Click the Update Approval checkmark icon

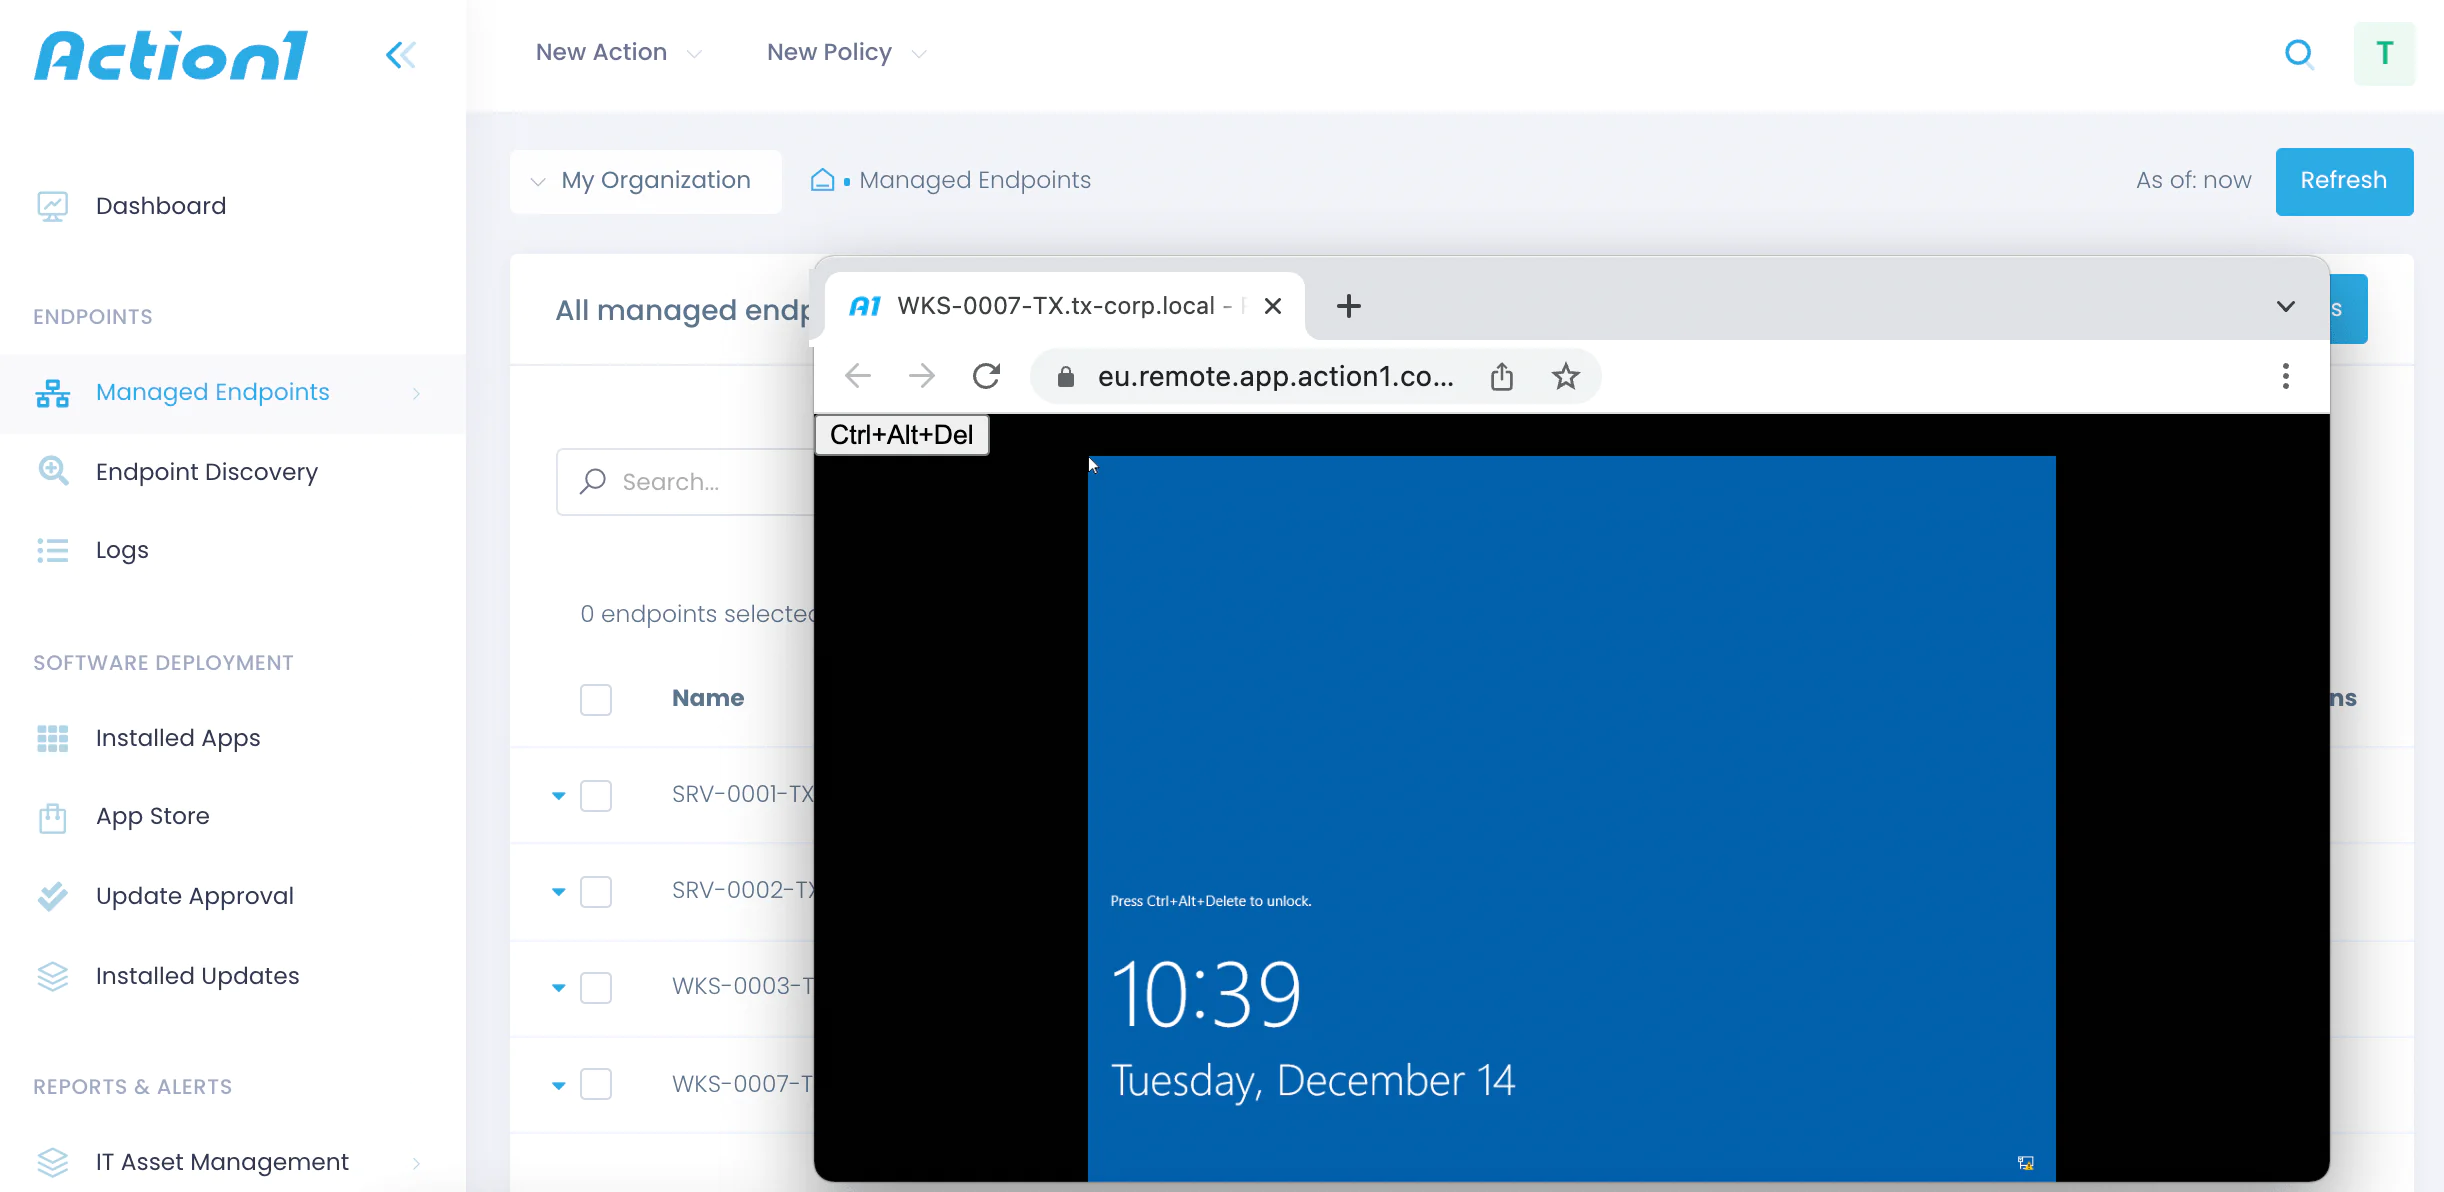coord(52,895)
